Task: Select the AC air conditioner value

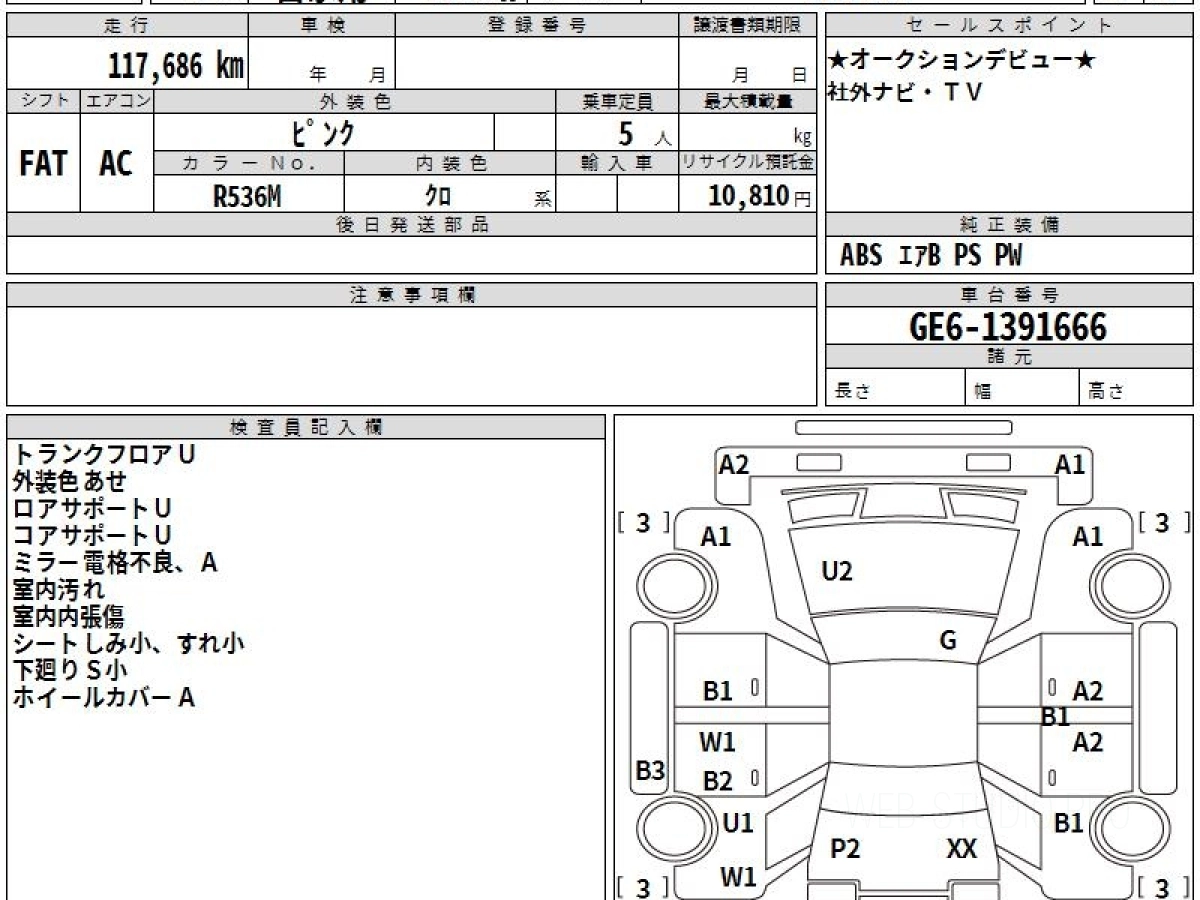Action: (116, 163)
